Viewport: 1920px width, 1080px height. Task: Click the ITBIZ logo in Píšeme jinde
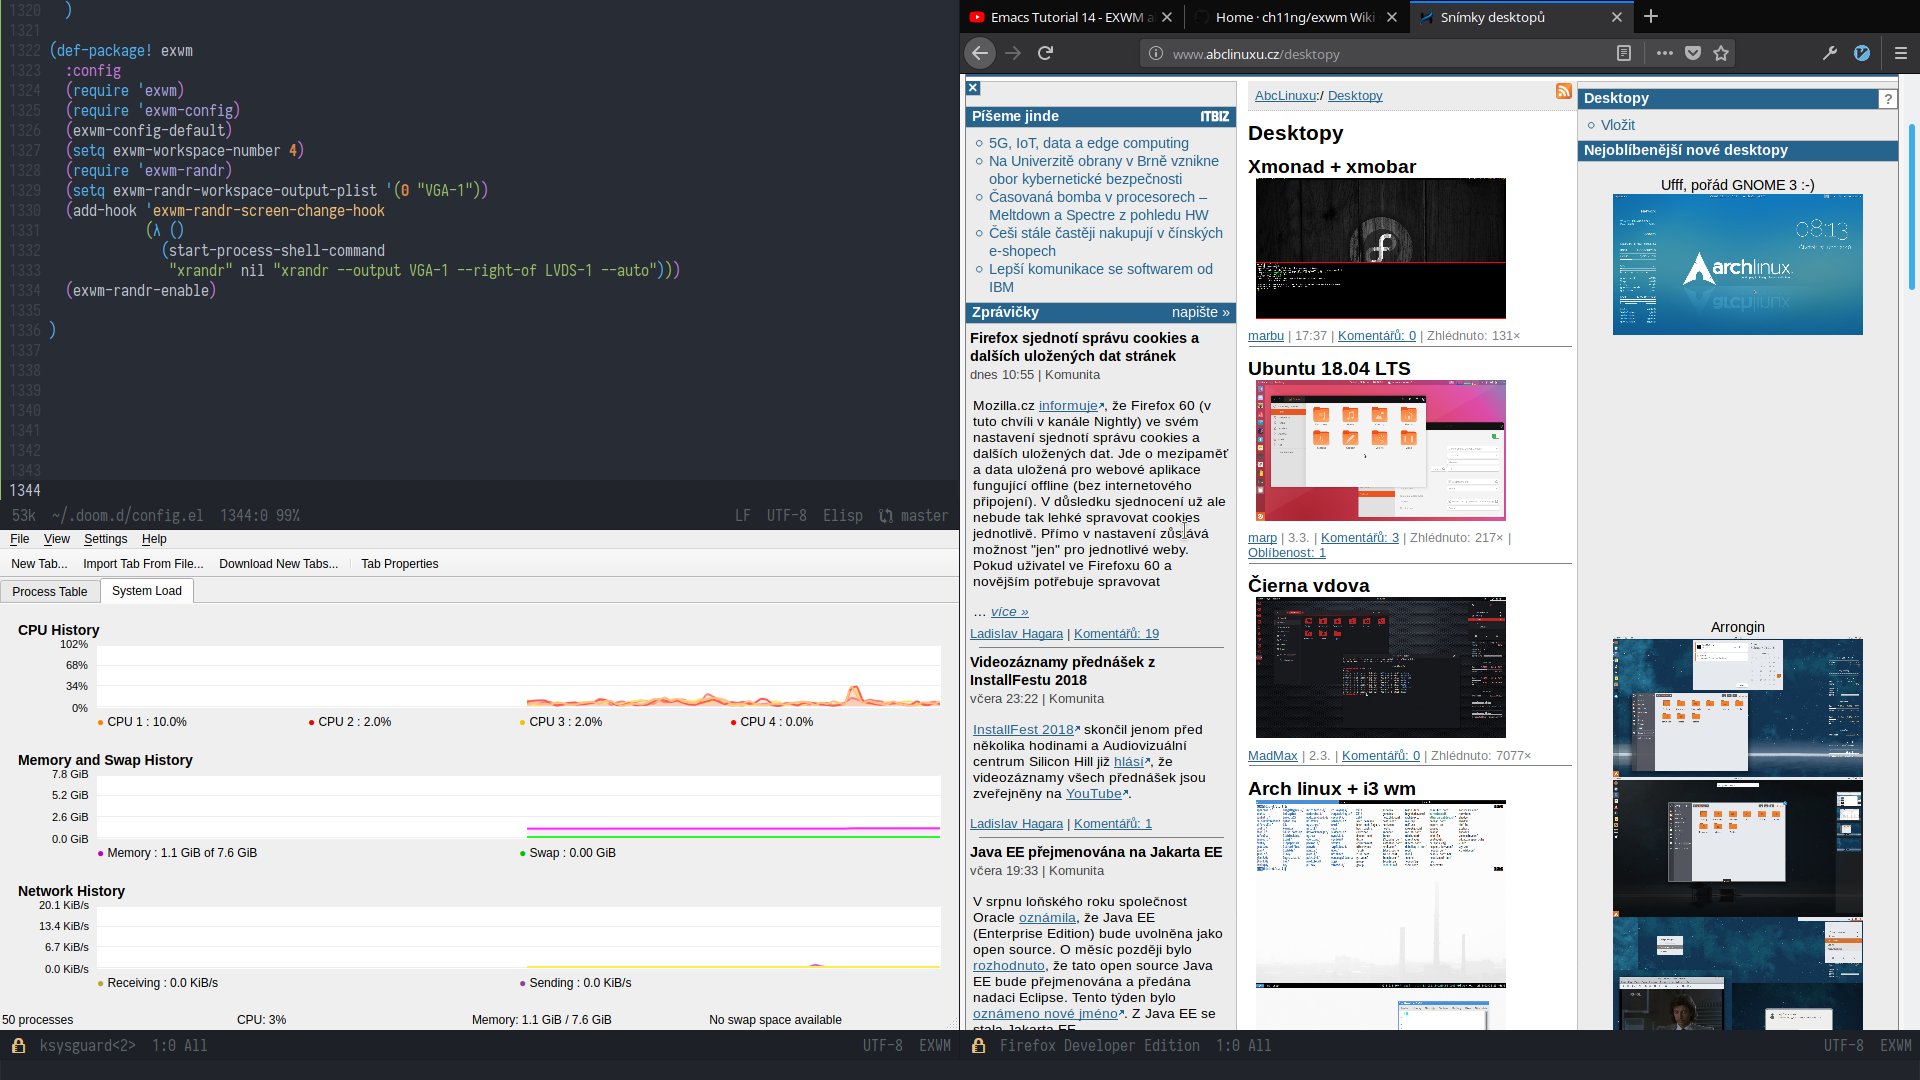(x=1215, y=117)
